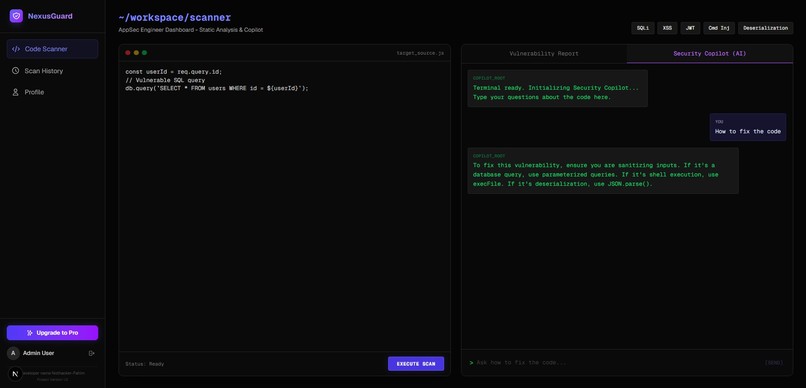
Task: Click the green dot in the editor header
Action: point(144,53)
